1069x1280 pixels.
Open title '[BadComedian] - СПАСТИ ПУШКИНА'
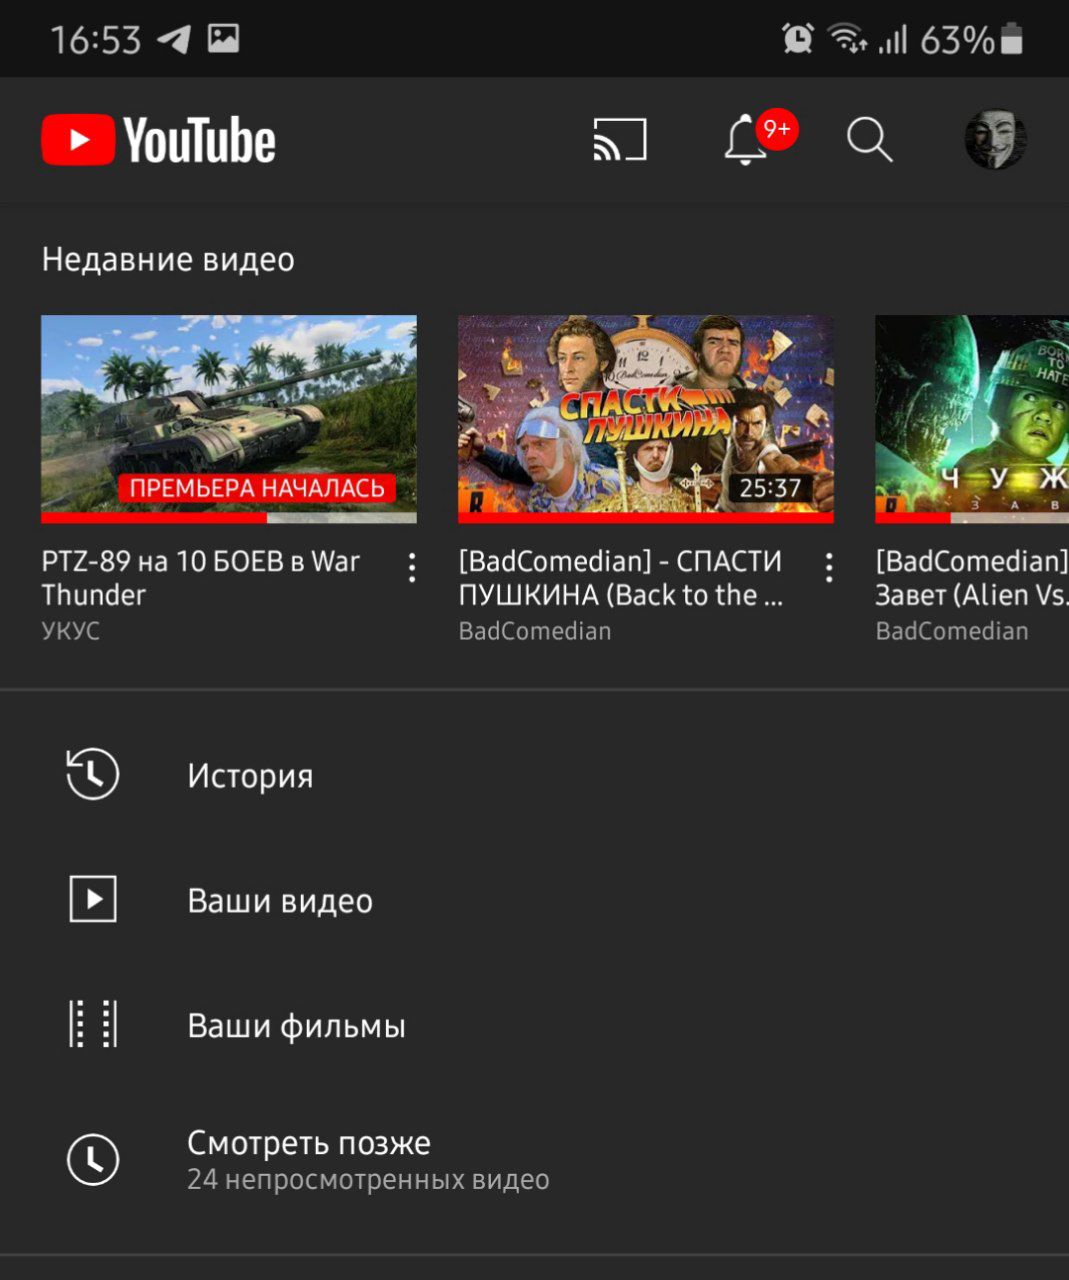pyautogui.click(x=621, y=578)
